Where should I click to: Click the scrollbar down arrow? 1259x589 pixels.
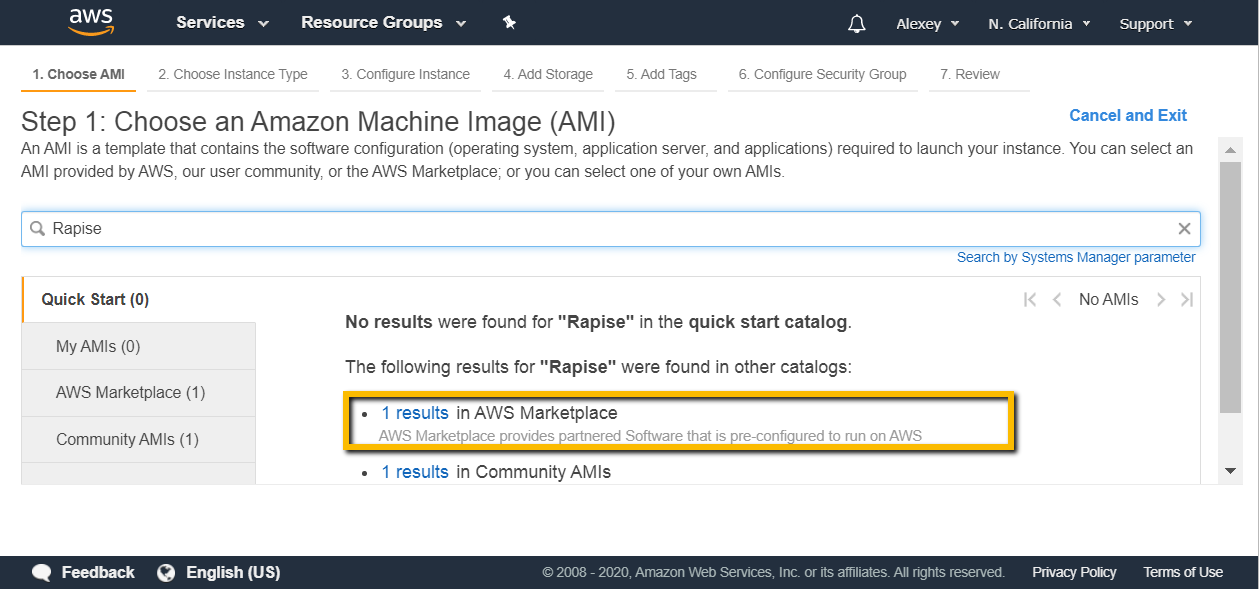(1230, 470)
